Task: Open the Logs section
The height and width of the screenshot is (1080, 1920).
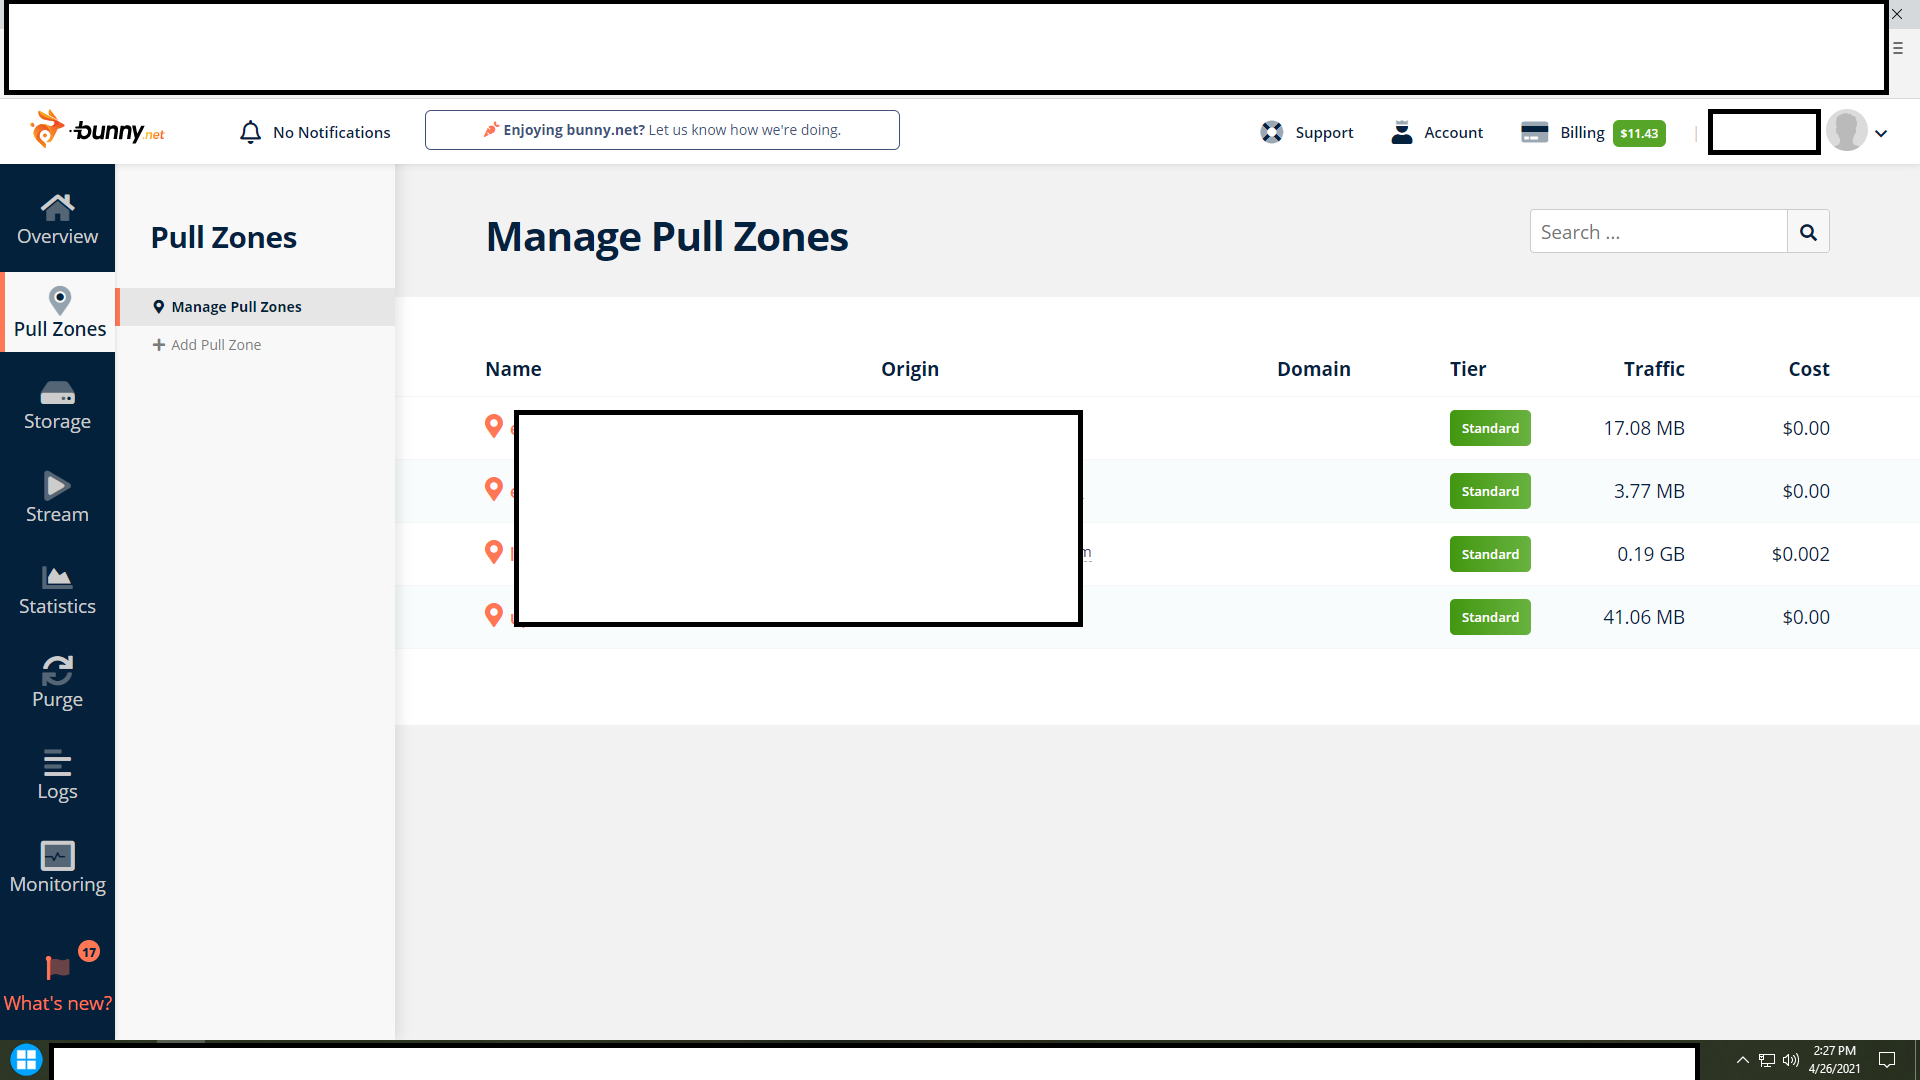Action: 57,775
